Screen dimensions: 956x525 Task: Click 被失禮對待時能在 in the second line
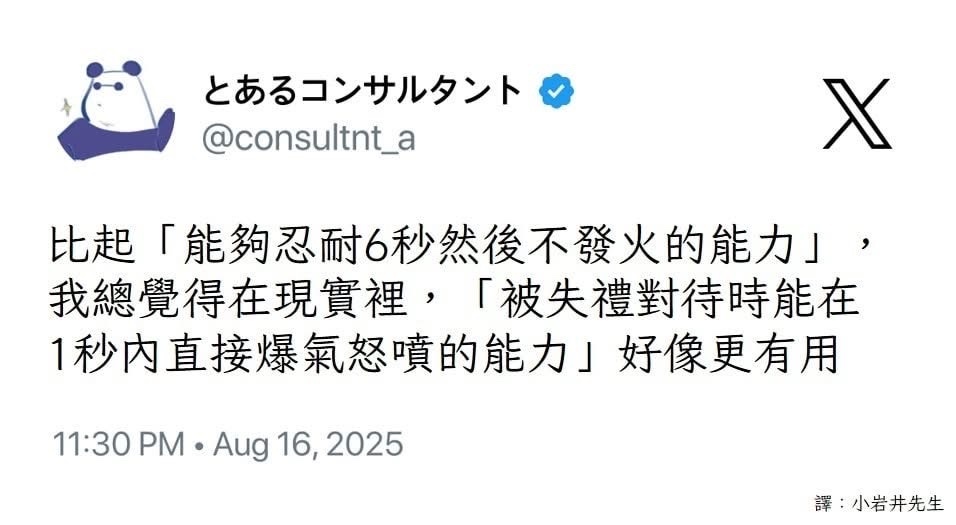pos(679,299)
